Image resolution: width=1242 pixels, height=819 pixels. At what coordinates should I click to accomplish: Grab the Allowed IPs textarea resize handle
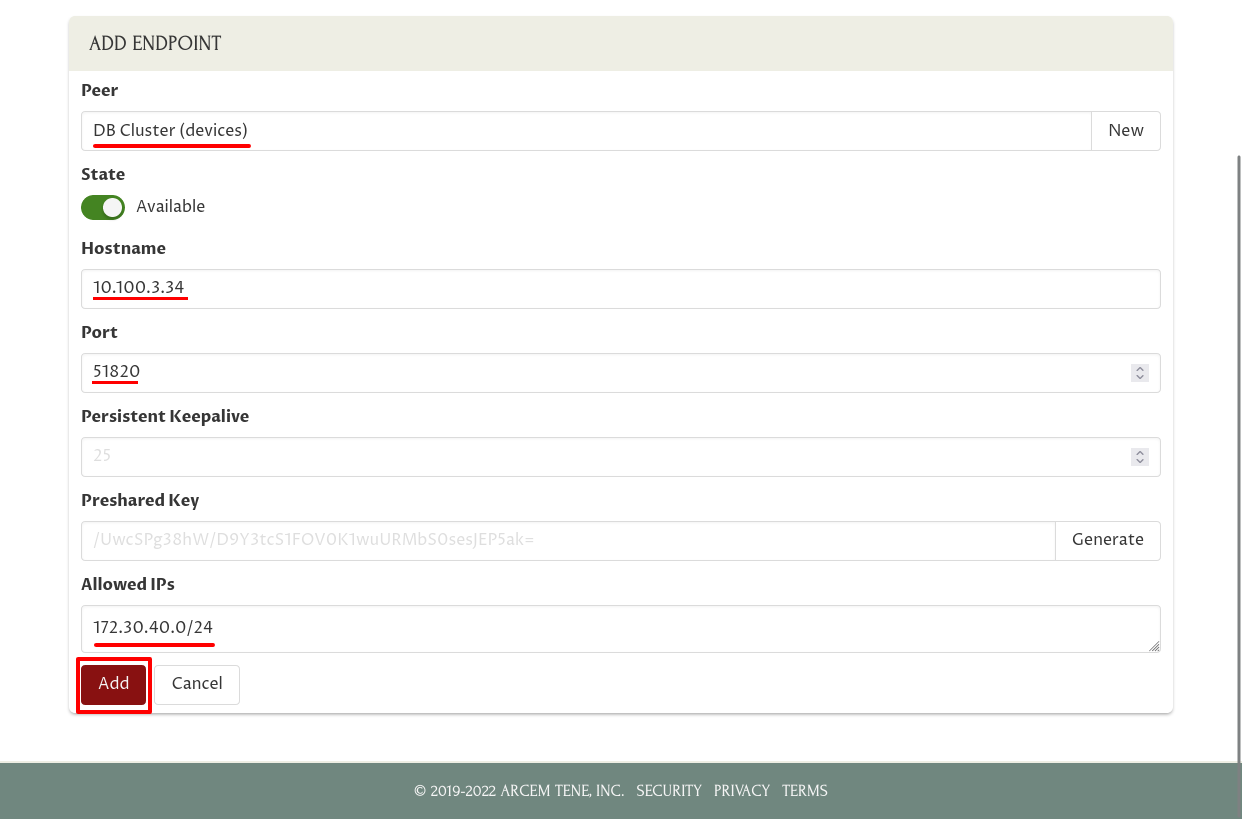click(1154, 646)
